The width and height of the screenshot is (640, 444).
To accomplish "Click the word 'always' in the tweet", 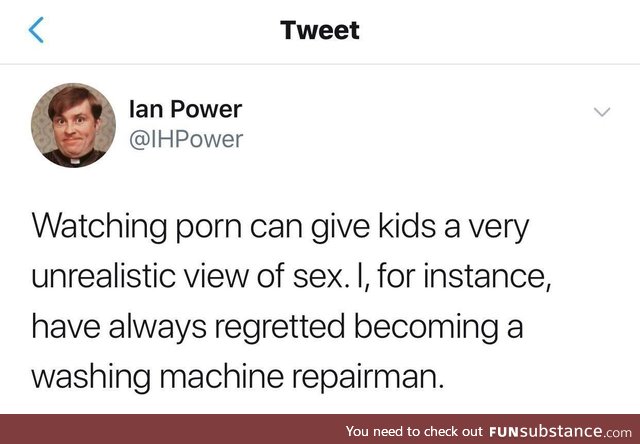I will [x=158, y=328].
